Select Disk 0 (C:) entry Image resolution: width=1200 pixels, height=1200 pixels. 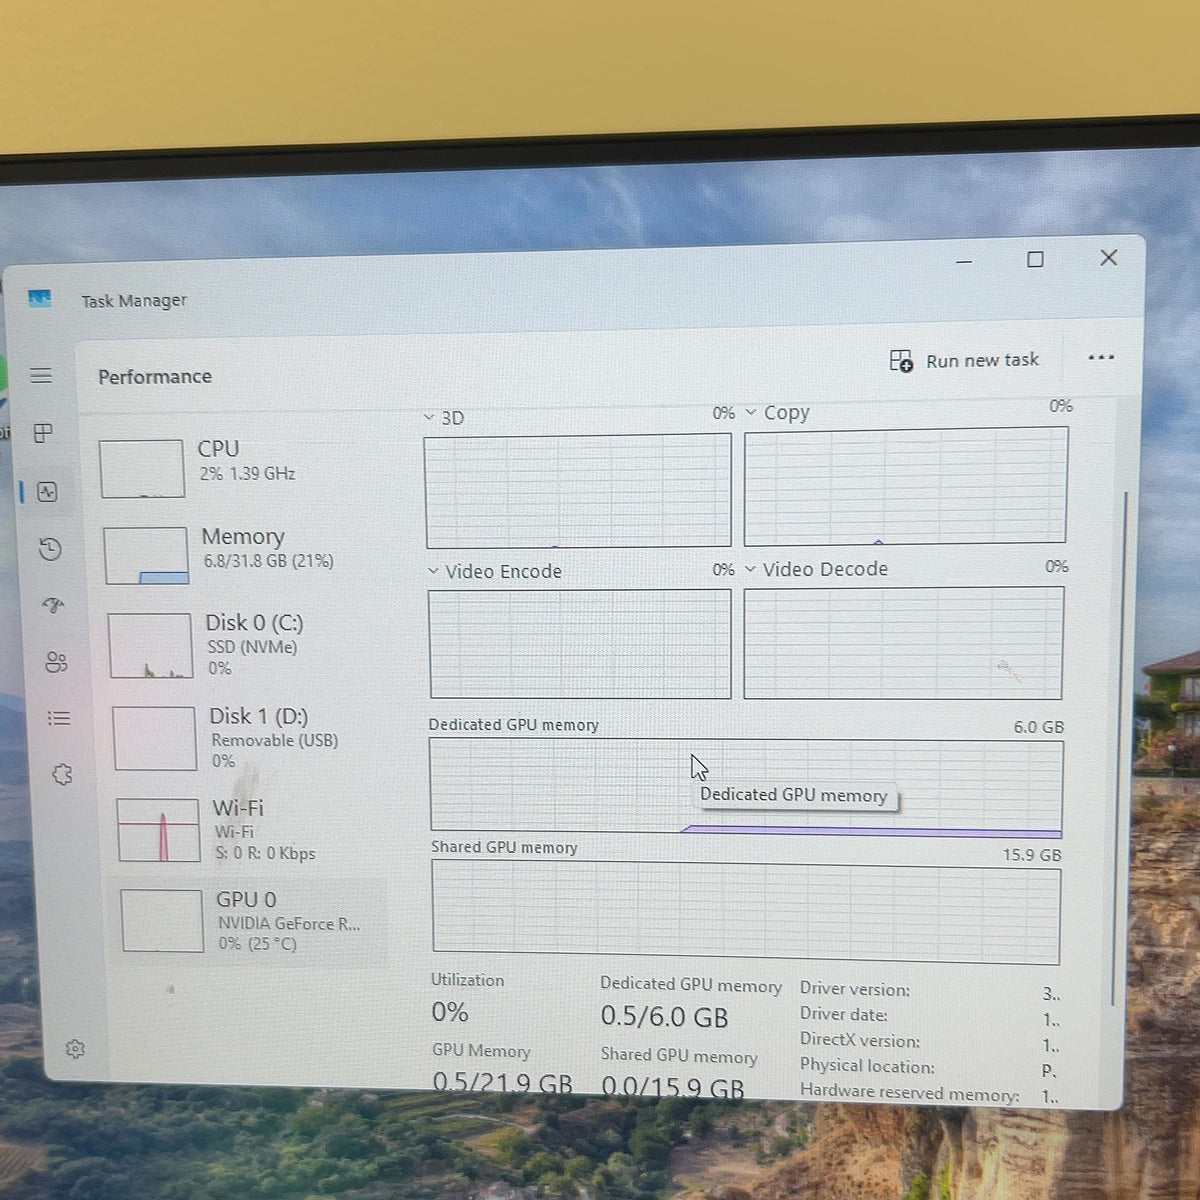[242, 645]
